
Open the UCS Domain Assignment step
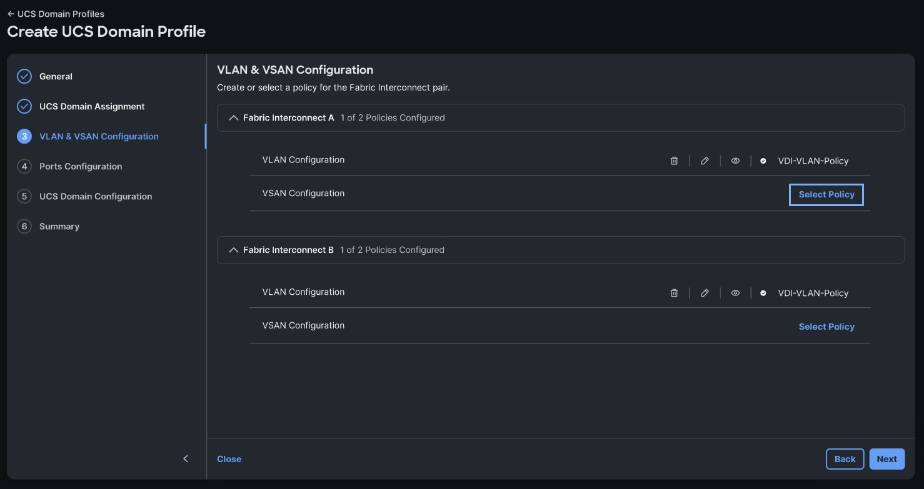pyautogui.click(x=92, y=107)
